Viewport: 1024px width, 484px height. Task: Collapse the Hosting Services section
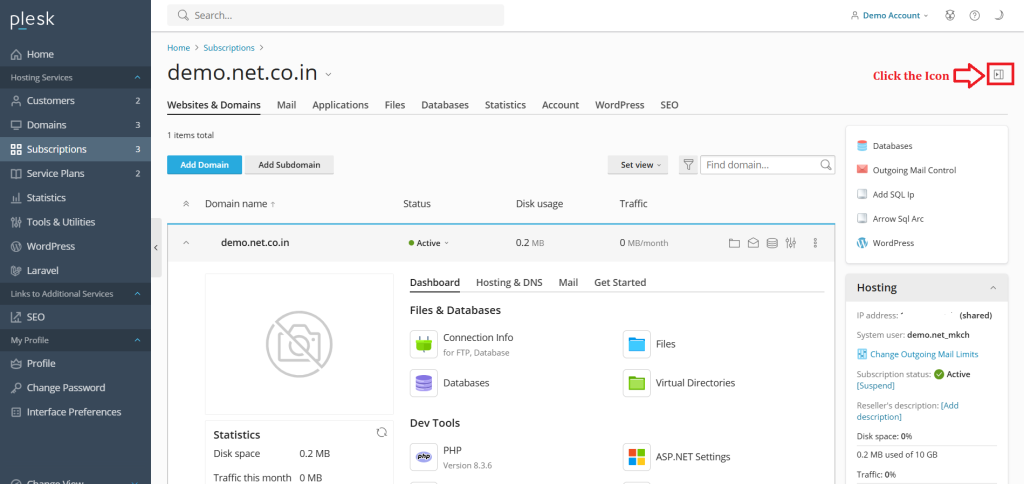(137, 78)
